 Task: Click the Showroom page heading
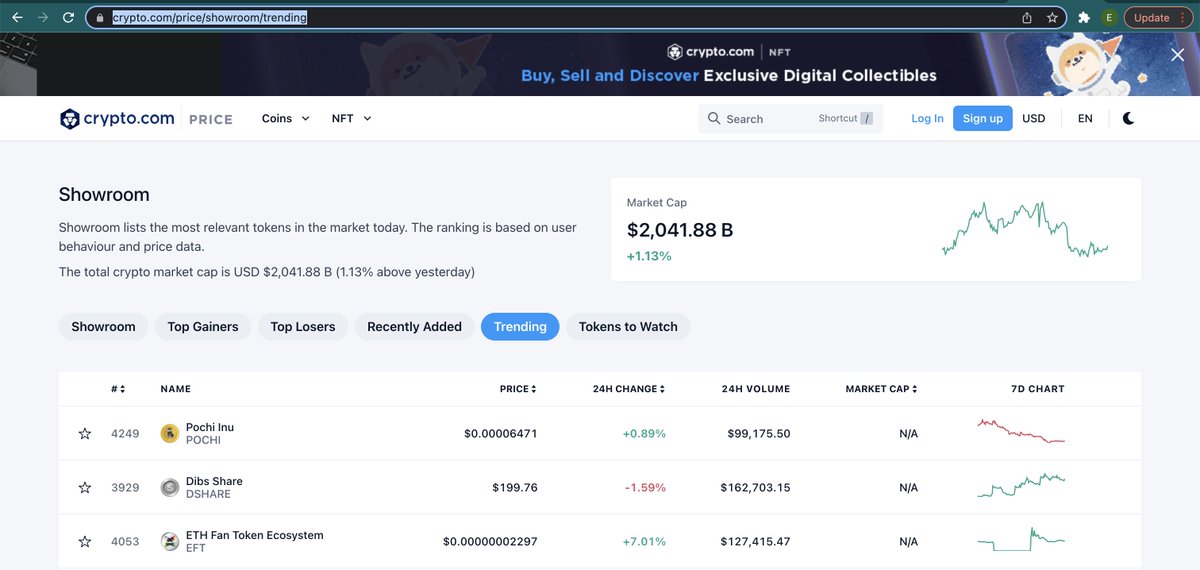pos(104,195)
